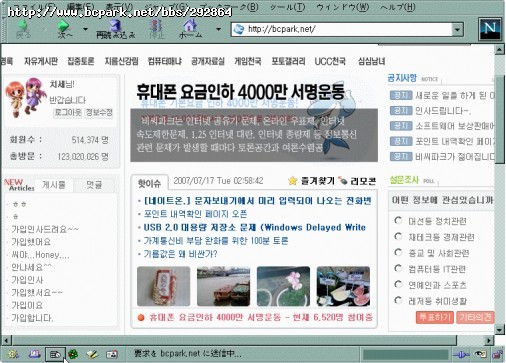Open 포토갤러리 in the site navigation
This screenshot has width=506, height=363.
288,61
